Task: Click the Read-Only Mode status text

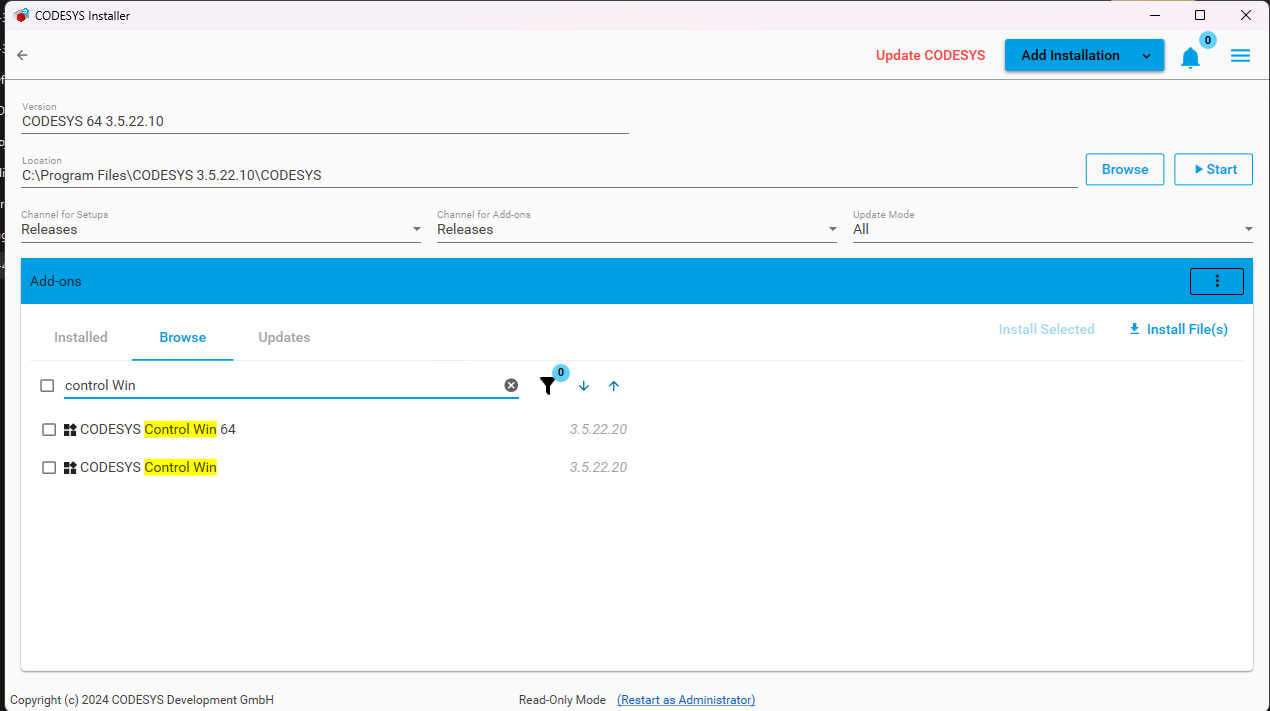Action: (562, 700)
